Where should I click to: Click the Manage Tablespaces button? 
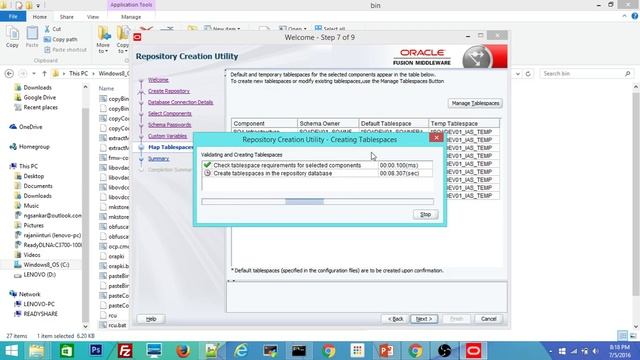click(475, 103)
